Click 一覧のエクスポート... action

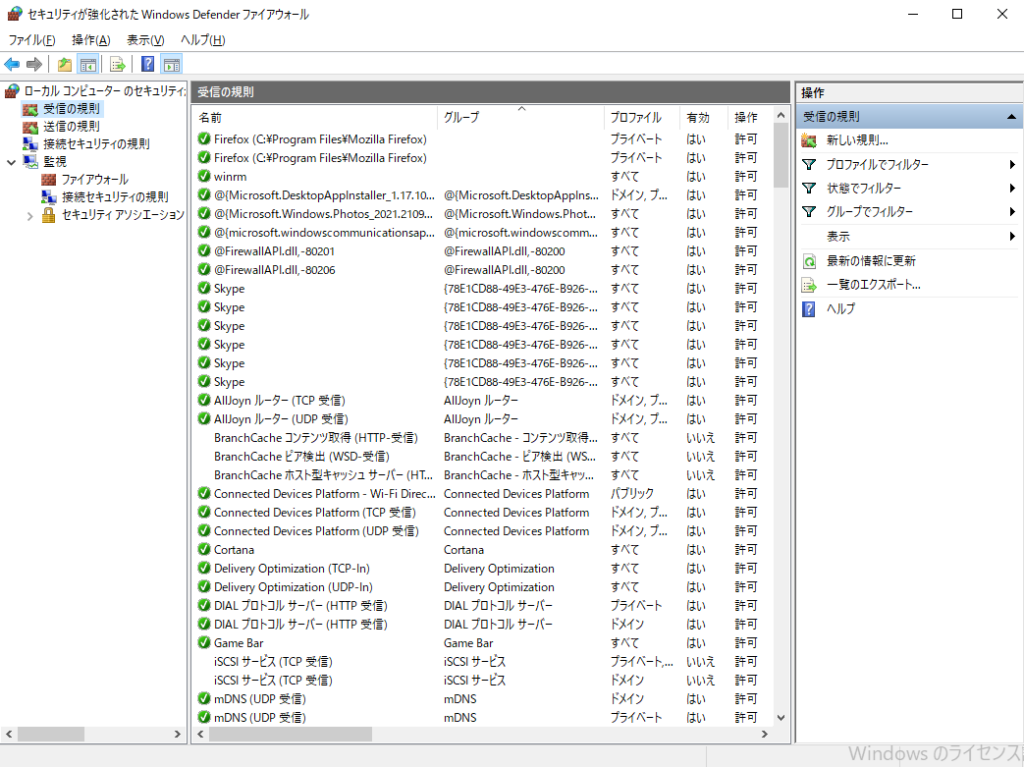click(x=874, y=286)
